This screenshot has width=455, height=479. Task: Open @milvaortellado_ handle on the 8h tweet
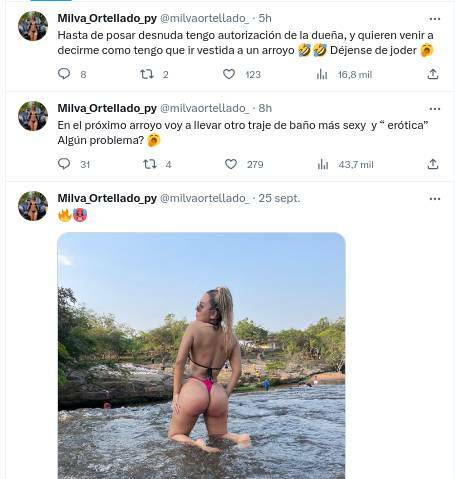[205, 108]
